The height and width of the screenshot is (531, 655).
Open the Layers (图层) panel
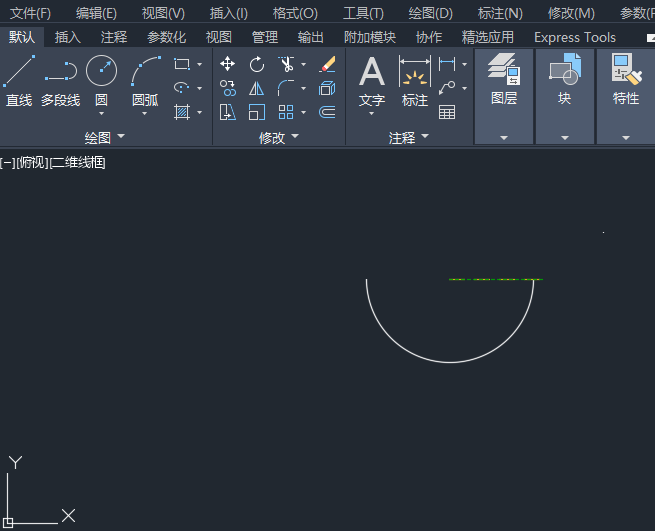[x=504, y=96]
